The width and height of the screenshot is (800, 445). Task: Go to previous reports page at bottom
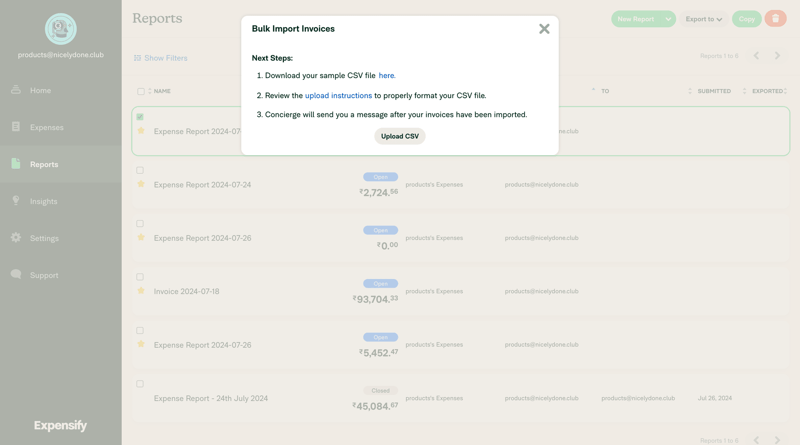(x=756, y=440)
